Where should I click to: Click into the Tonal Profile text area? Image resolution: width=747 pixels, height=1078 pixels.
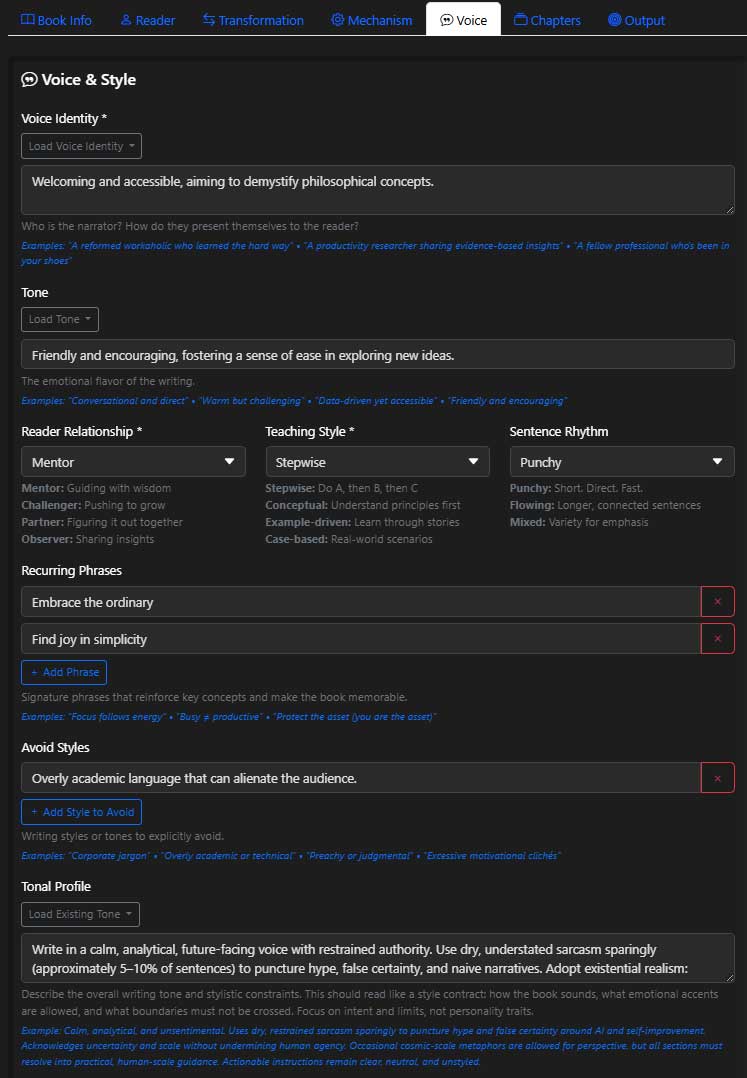[x=377, y=958]
